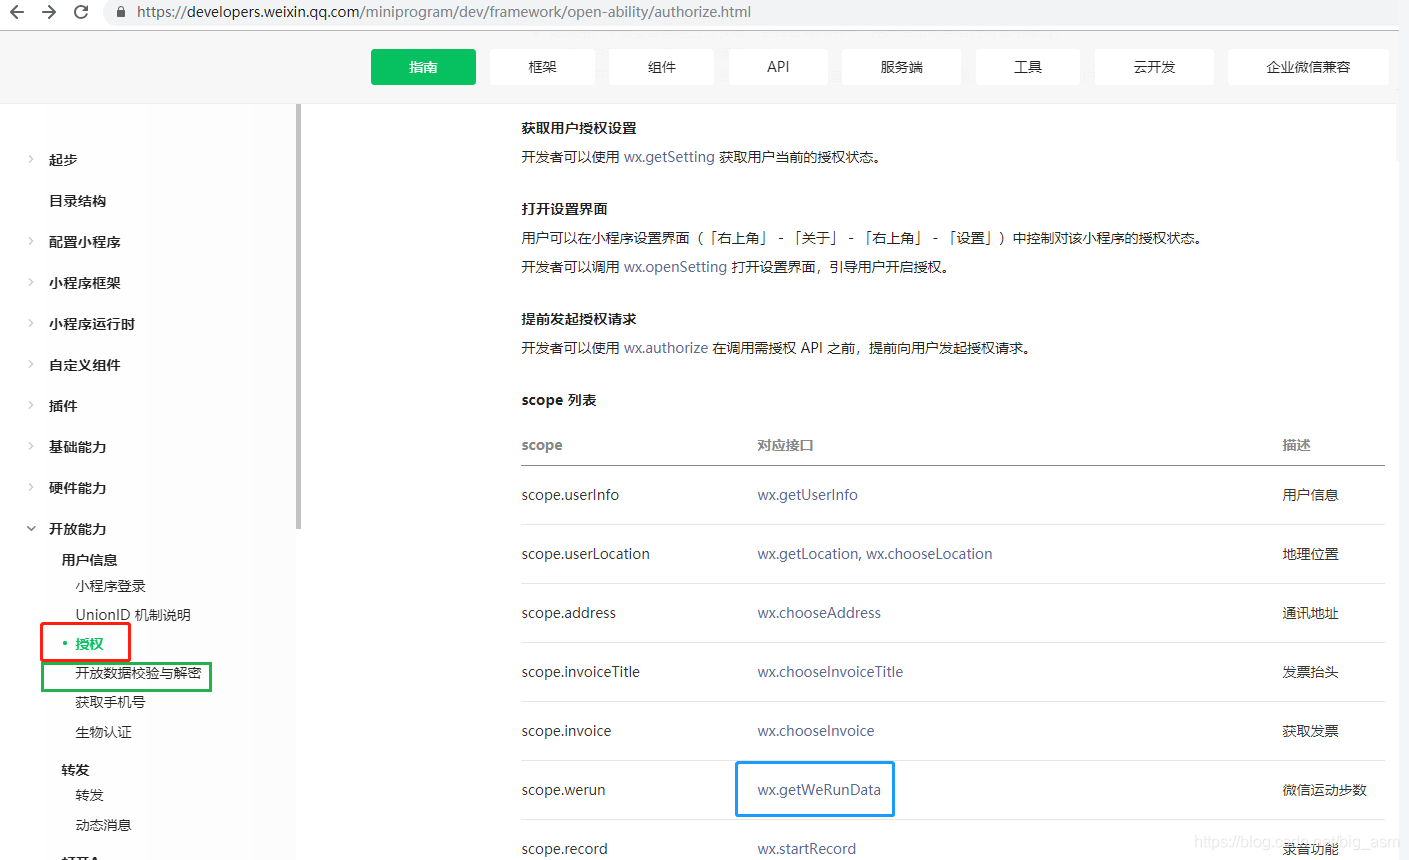Click the scope 列表 heading
This screenshot has width=1409, height=860.
559,400
